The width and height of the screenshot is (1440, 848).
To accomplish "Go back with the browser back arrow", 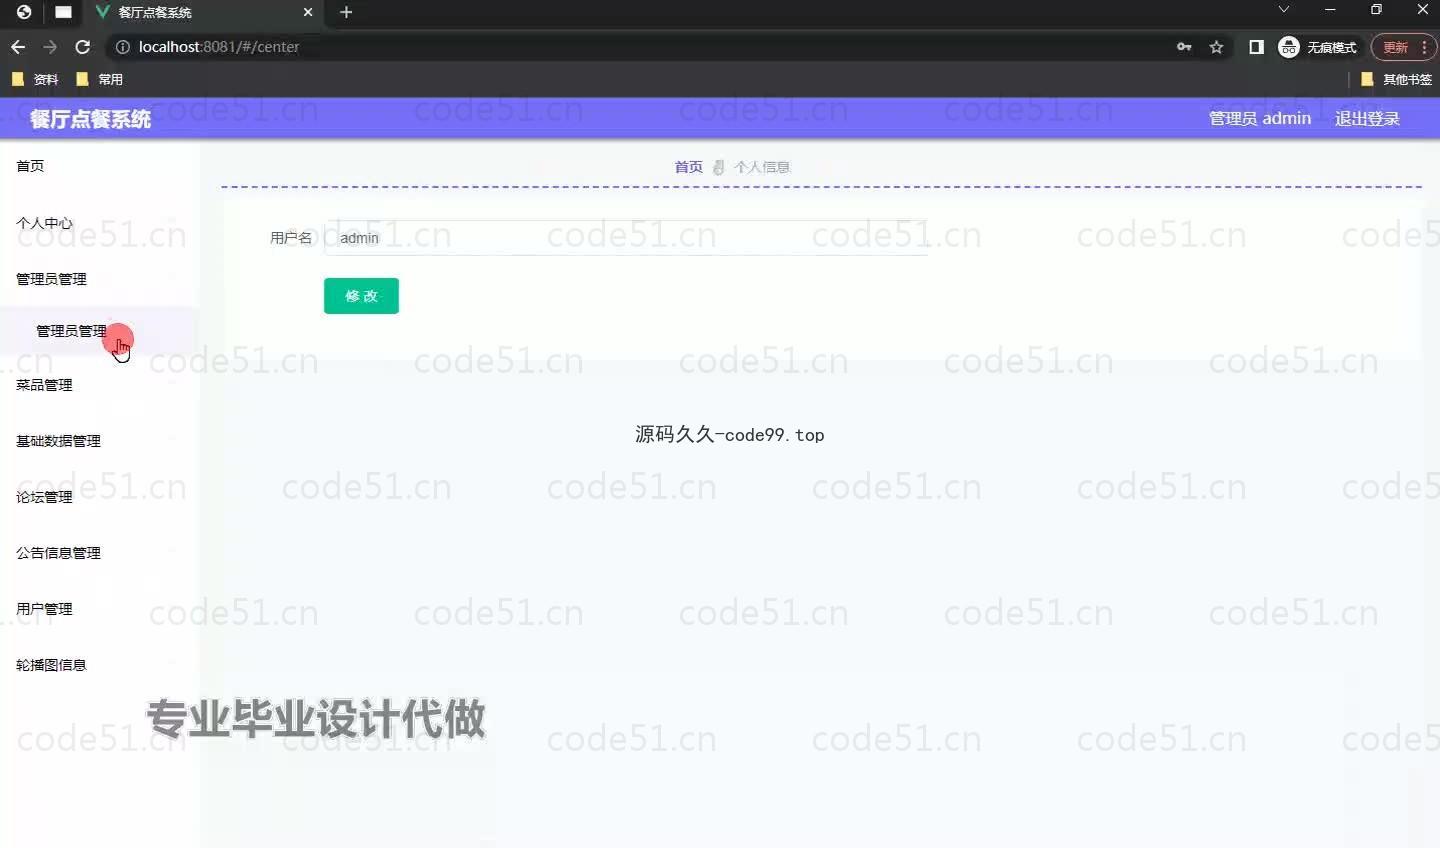I will pos(18,47).
